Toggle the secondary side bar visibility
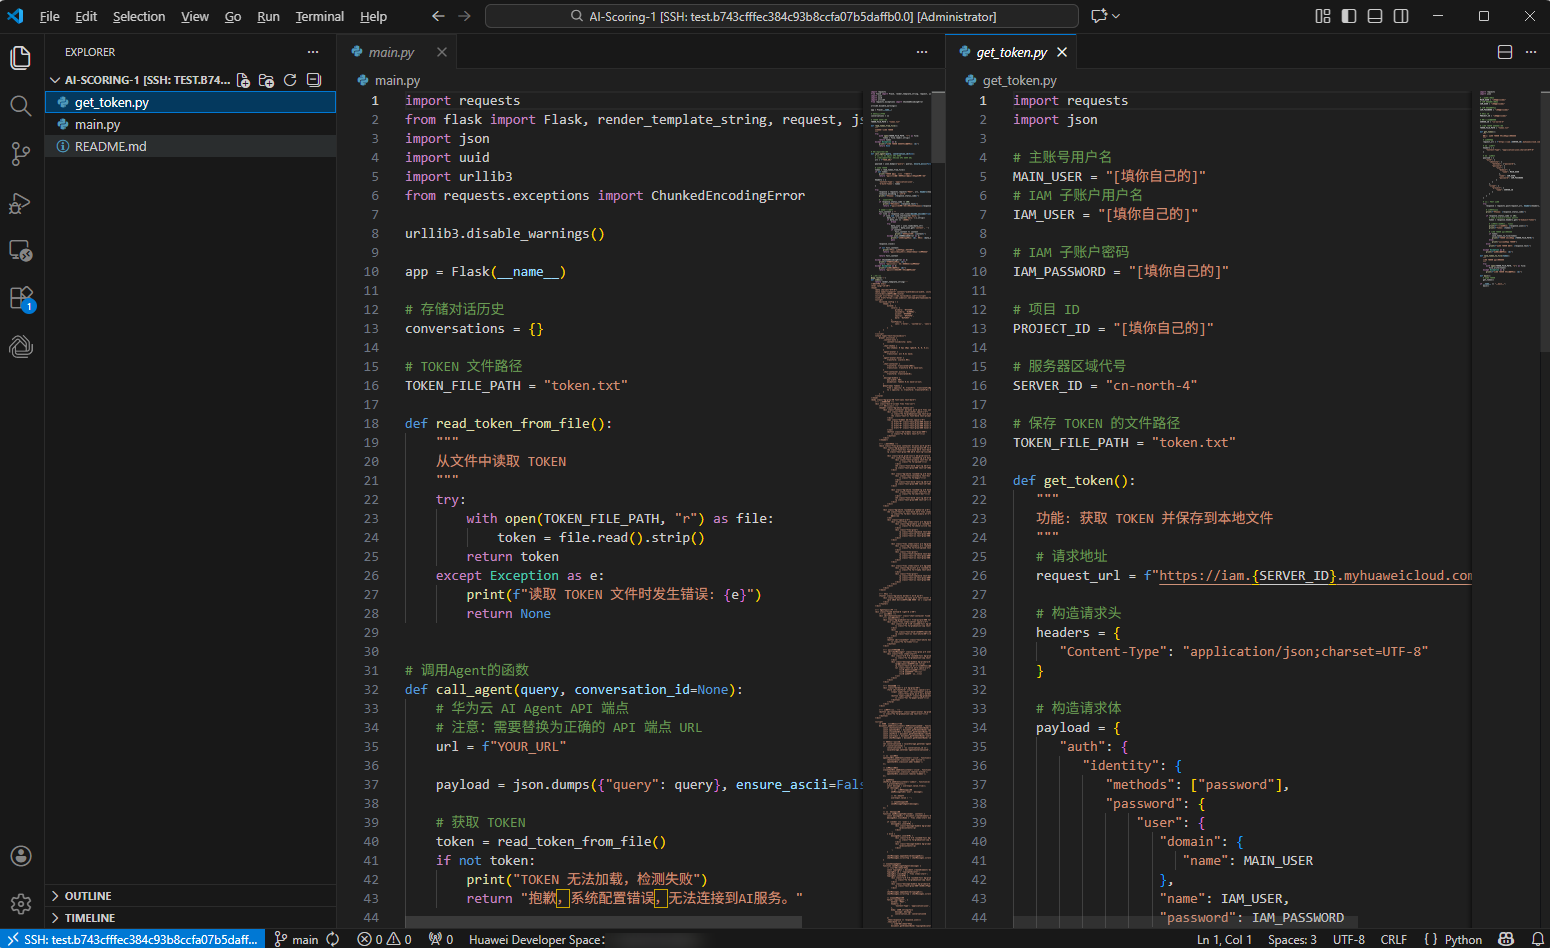Viewport: 1550px width, 948px height. pos(1401,16)
